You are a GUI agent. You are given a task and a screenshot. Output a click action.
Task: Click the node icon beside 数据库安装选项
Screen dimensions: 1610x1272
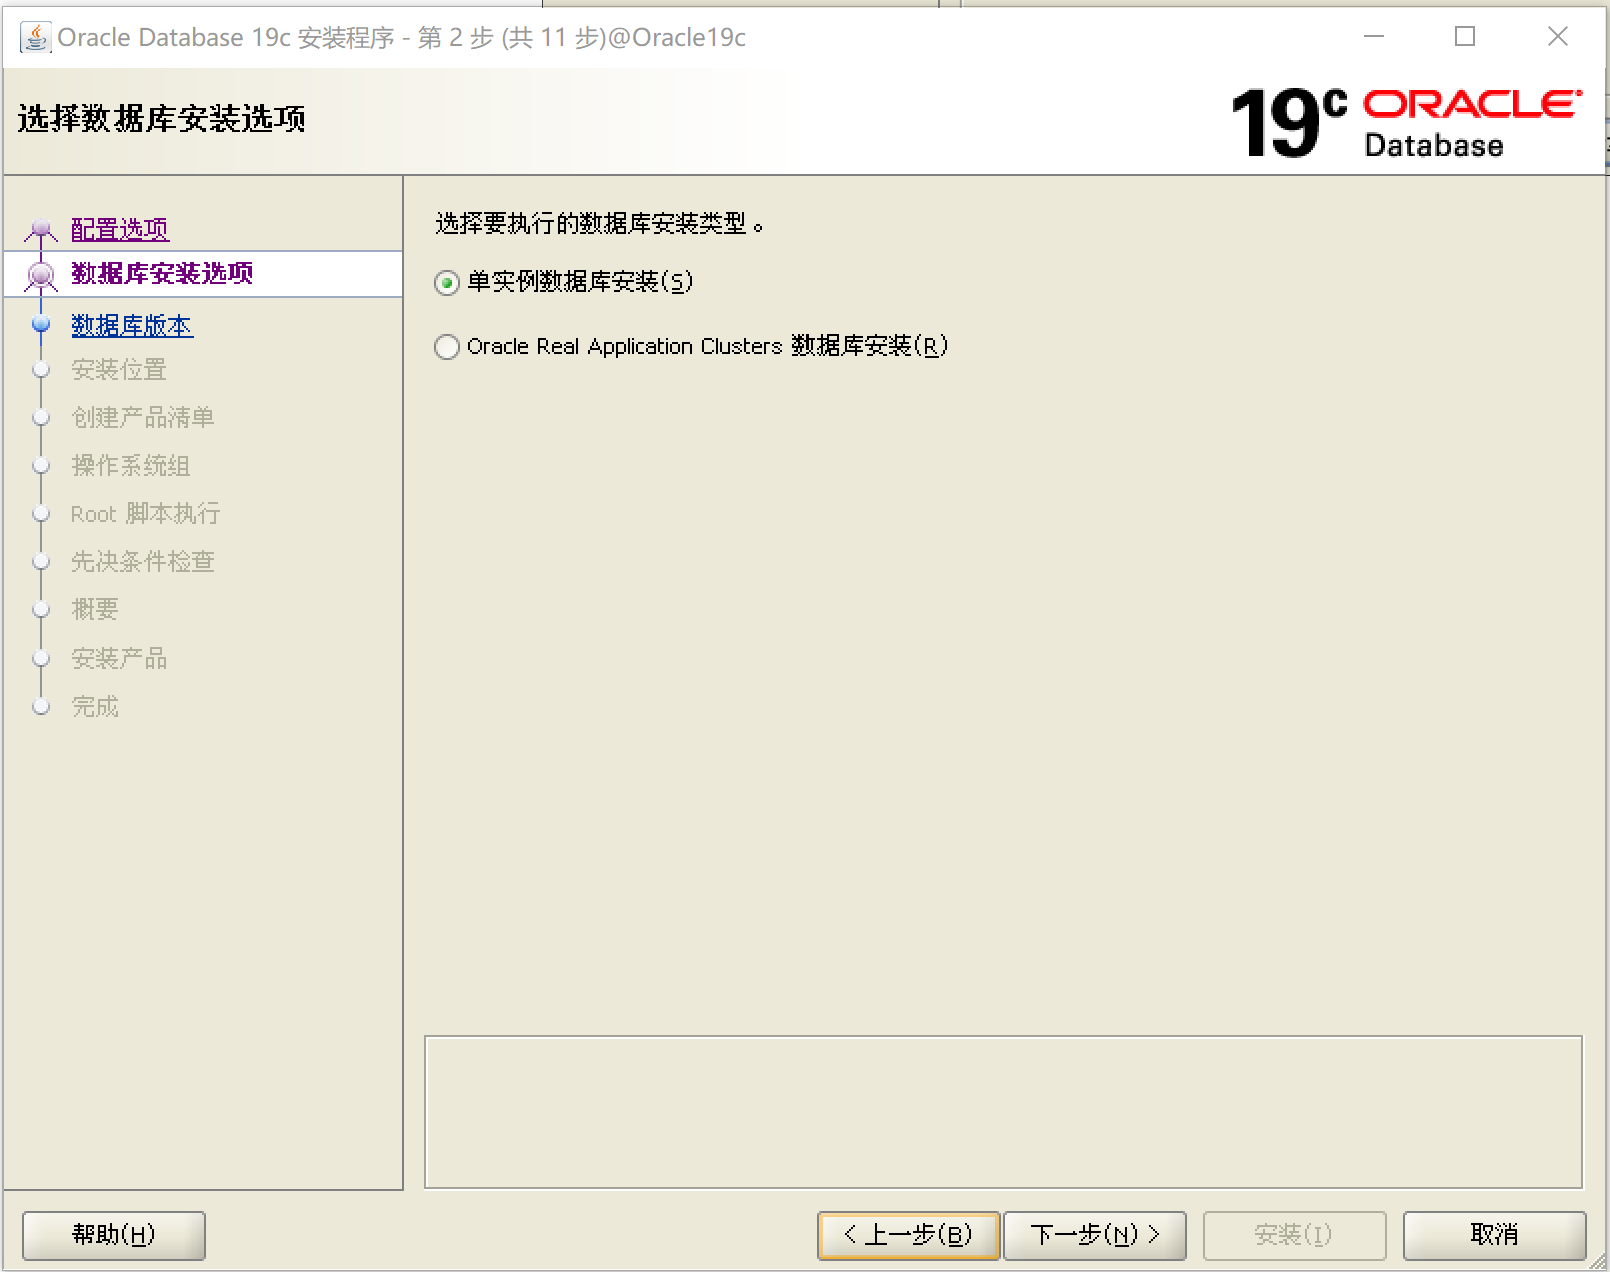click(40, 274)
